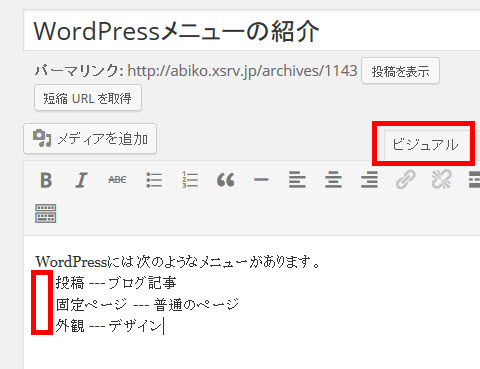The height and width of the screenshot is (369, 480).
Task: Click the insert link icon
Action: point(406,180)
